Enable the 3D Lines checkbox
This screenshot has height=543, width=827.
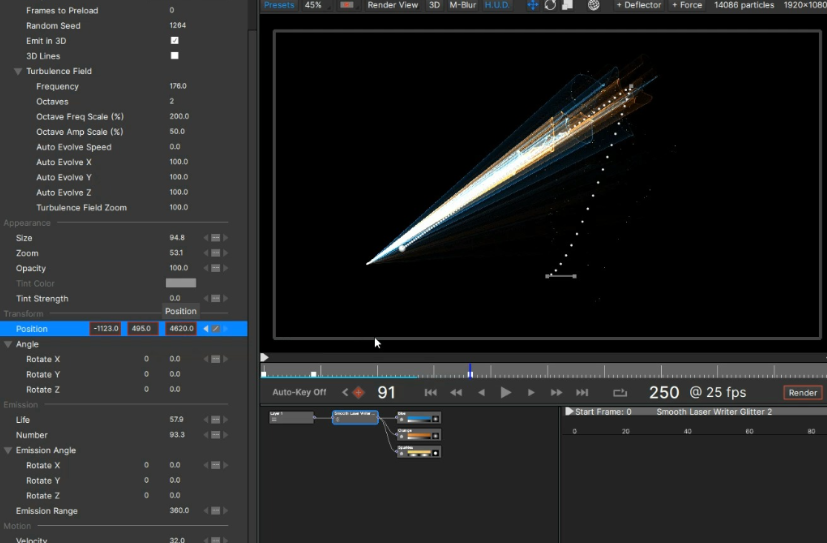tap(174, 56)
